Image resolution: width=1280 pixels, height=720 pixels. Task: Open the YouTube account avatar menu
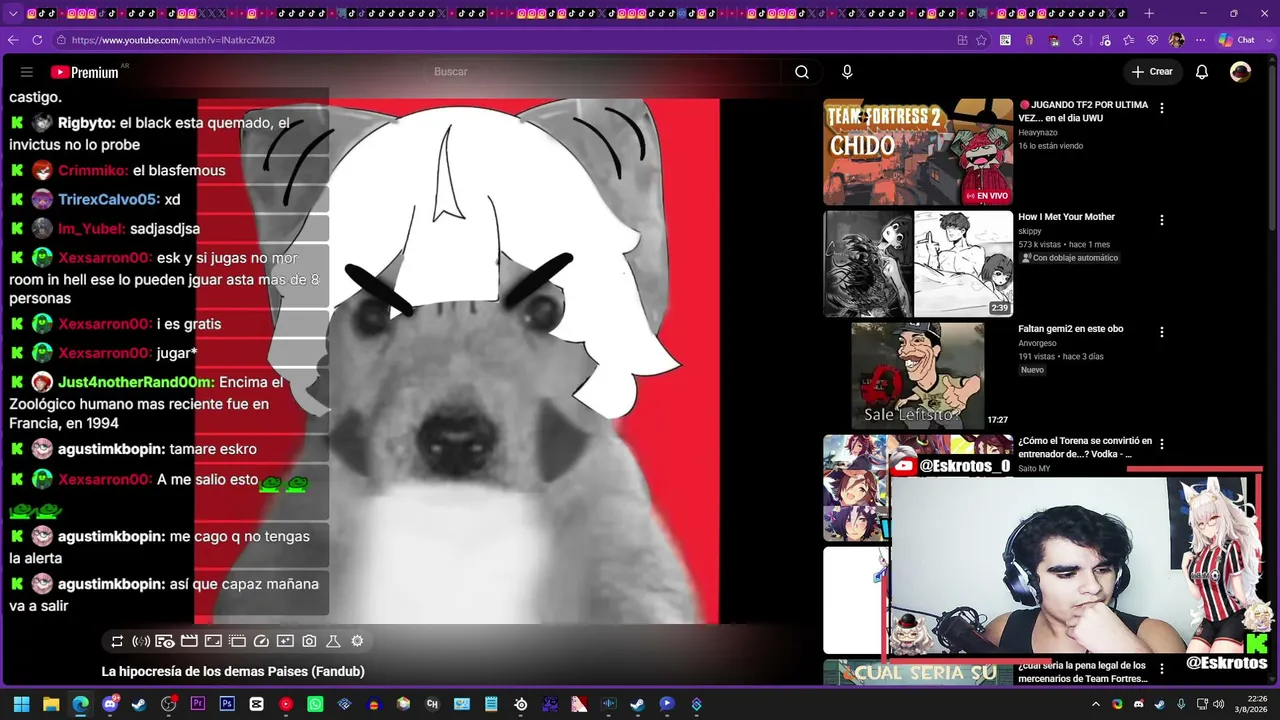1240,72
